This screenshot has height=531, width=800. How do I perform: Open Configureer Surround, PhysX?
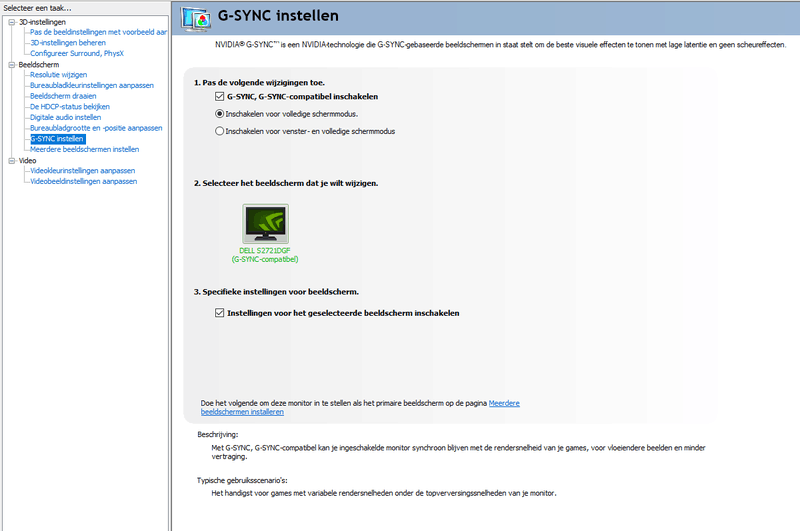[77, 54]
